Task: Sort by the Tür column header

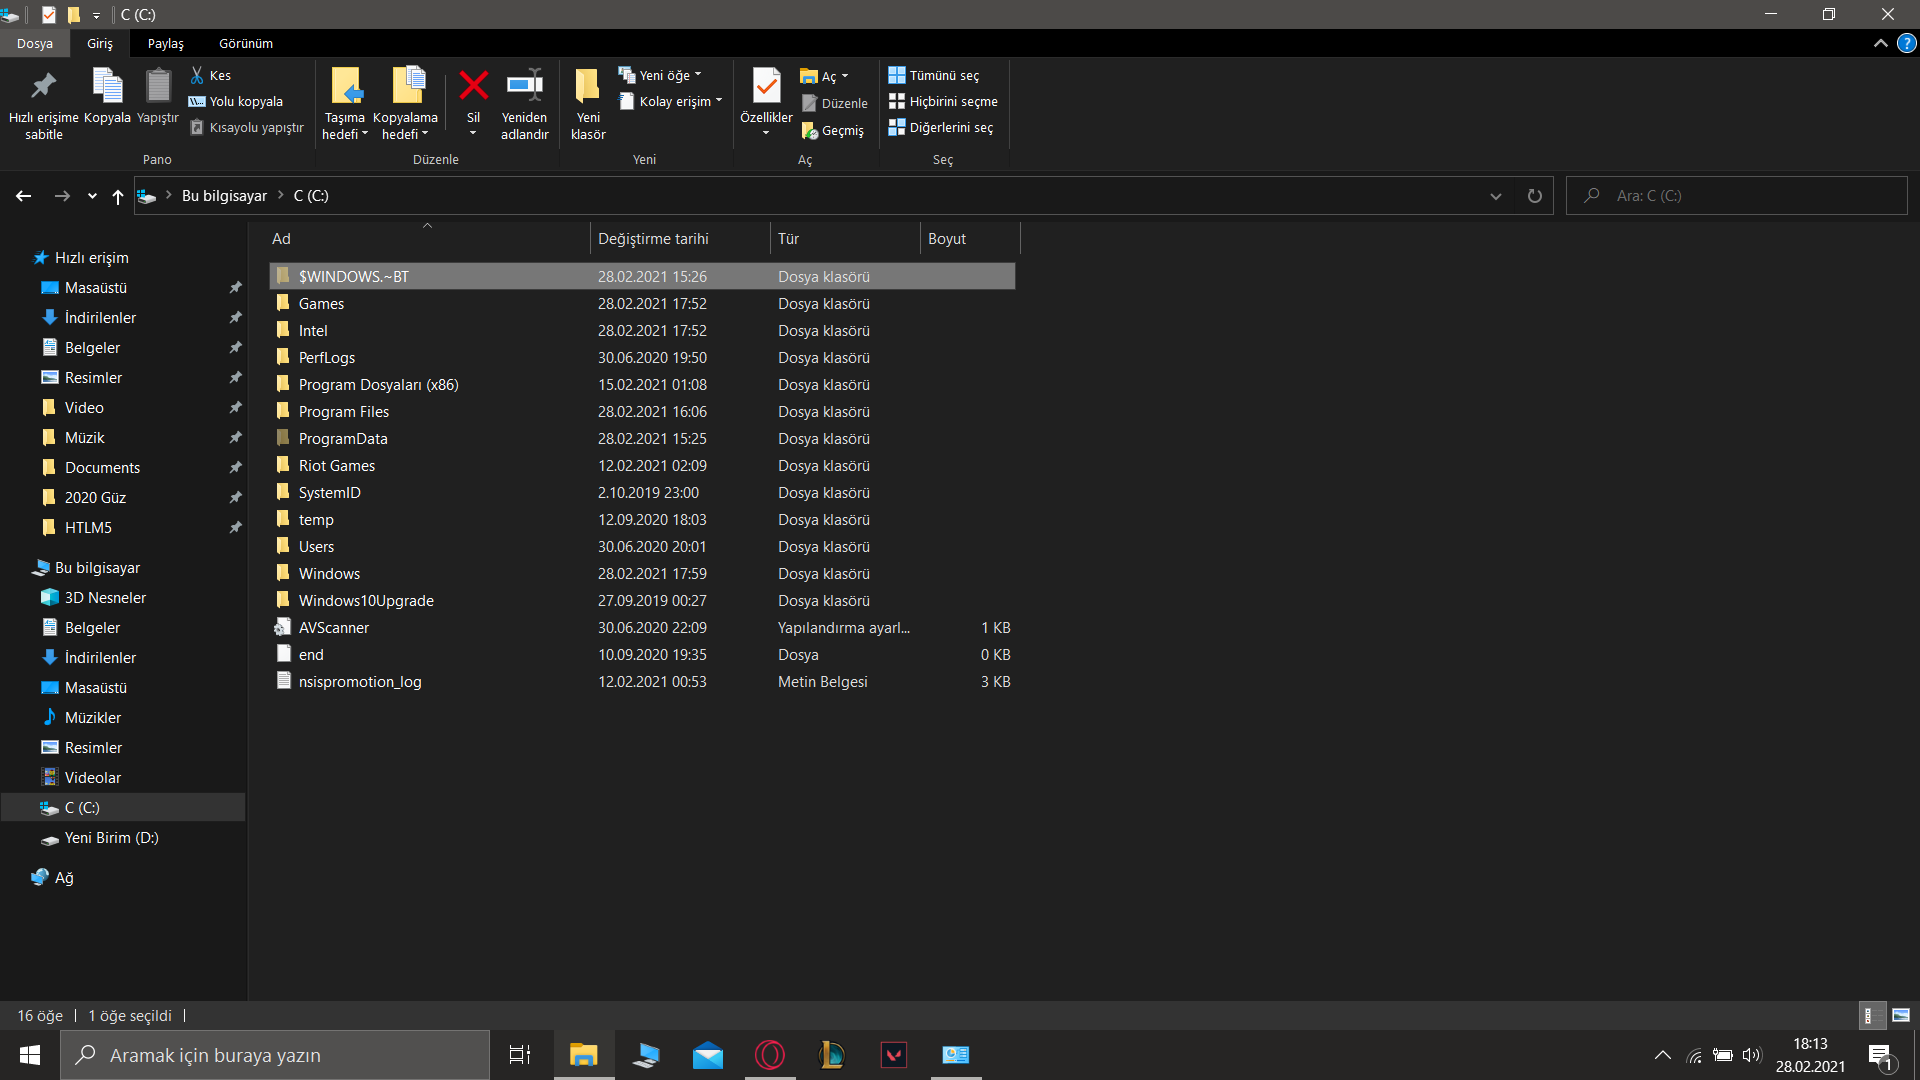Action: point(845,238)
